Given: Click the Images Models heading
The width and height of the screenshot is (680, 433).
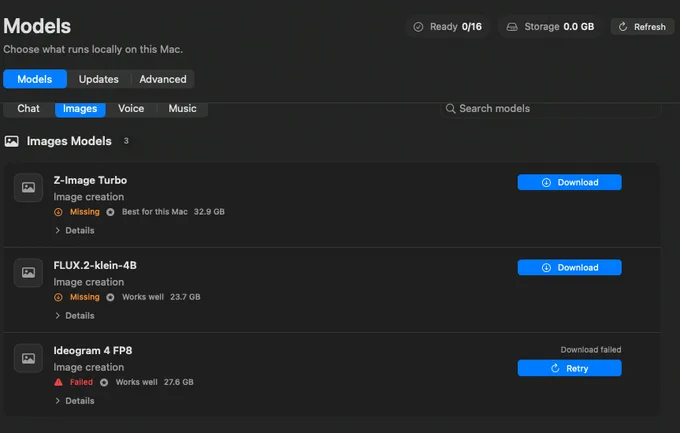Looking at the screenshot, I should point(69,141).
